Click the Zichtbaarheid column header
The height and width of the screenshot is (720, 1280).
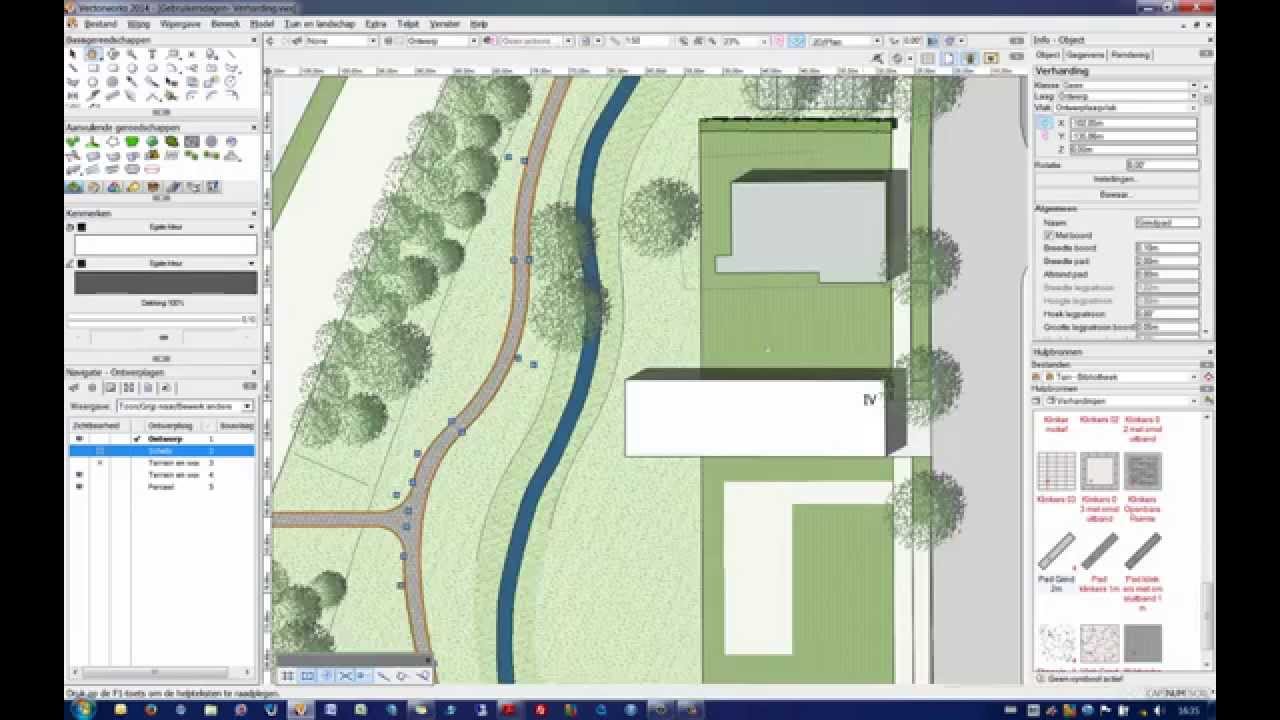(x=98, y=425)
